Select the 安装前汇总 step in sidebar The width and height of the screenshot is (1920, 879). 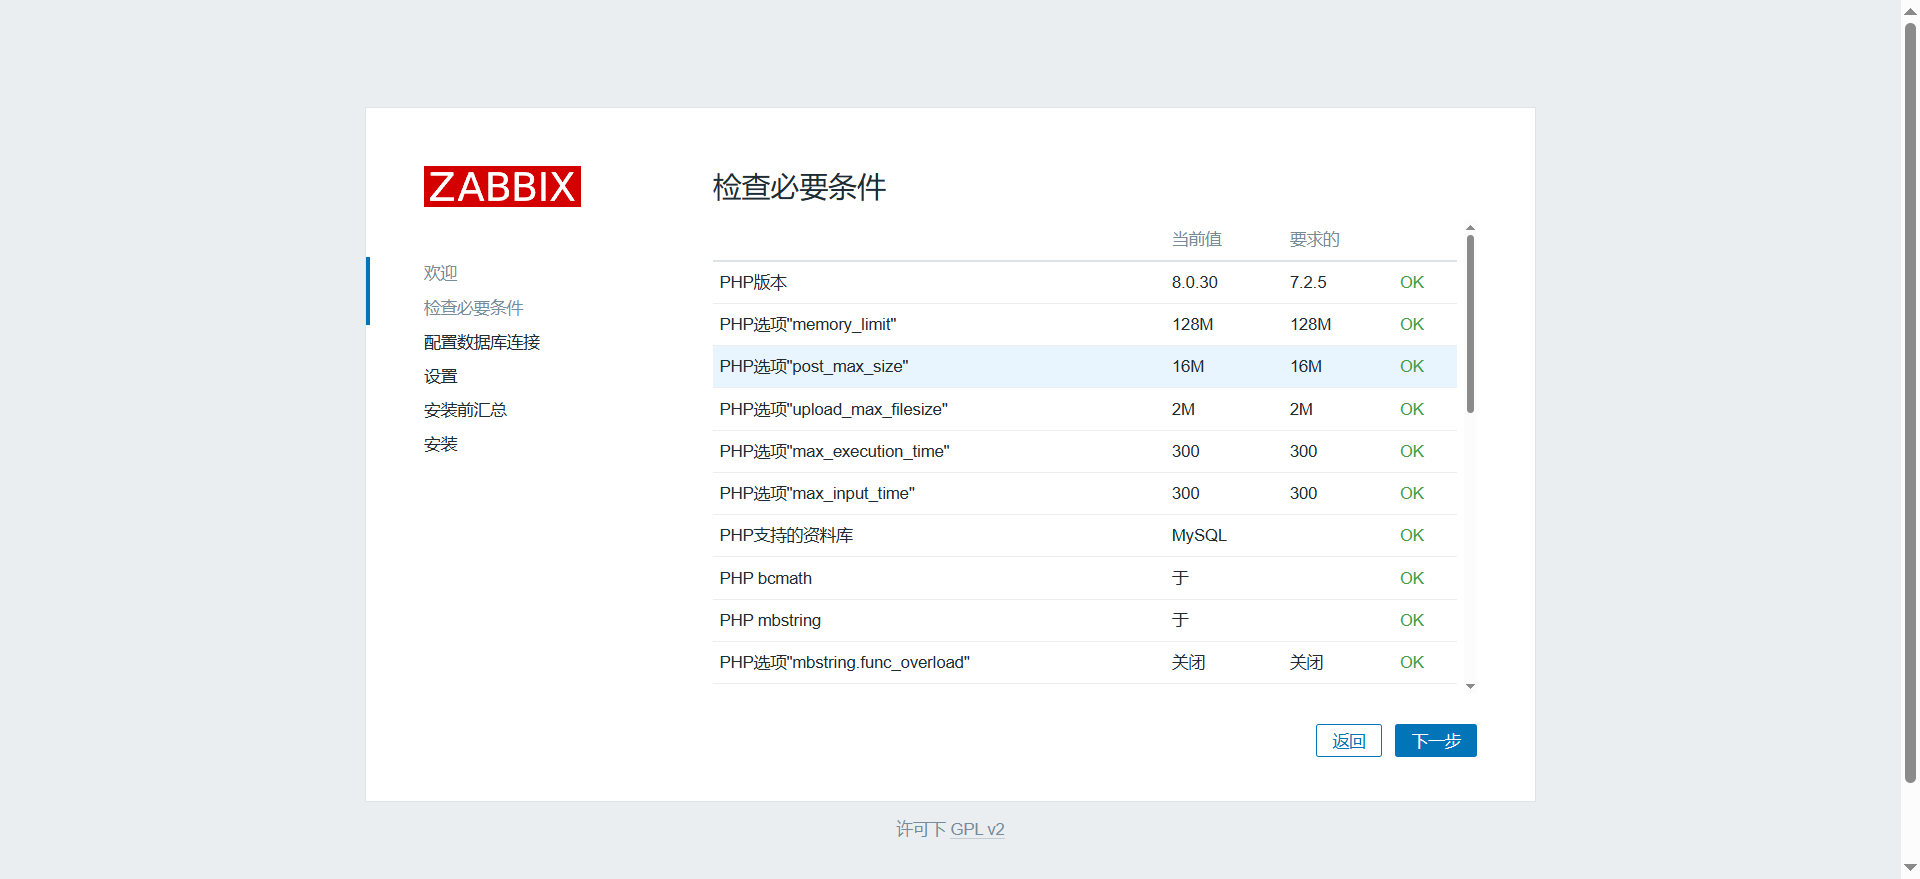point(465,410)
